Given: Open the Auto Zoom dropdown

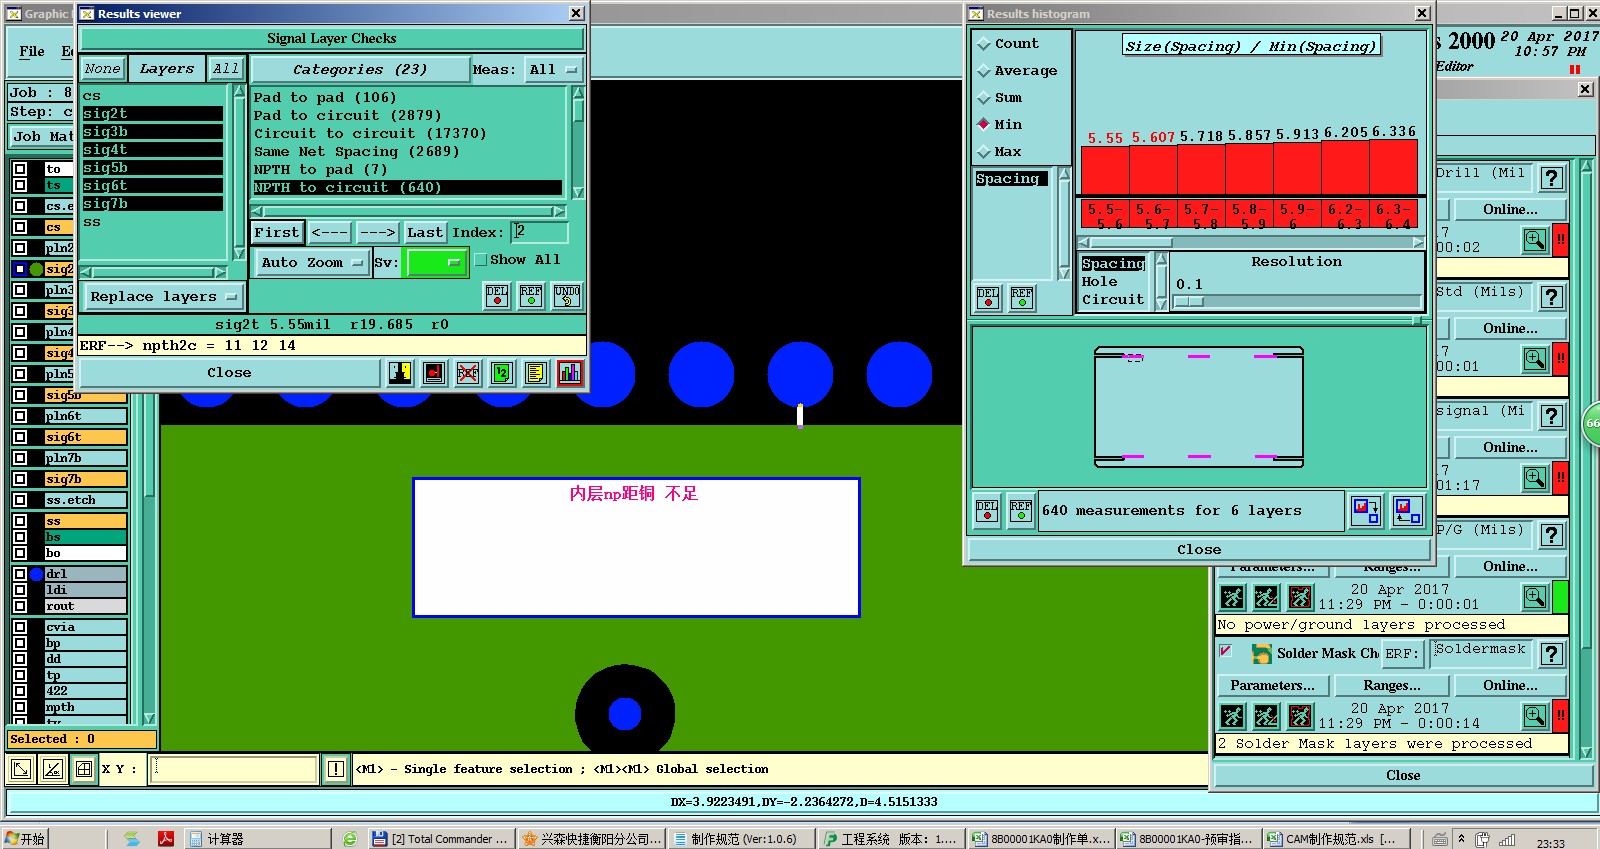Looking at the screenshot, I should pos(311,263).
